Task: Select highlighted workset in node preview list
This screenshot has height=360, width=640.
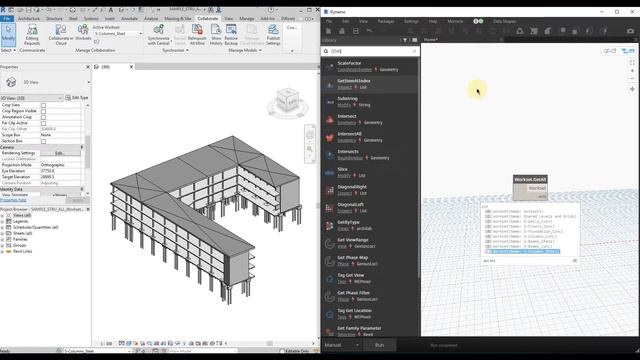Action: click(523, 252)
